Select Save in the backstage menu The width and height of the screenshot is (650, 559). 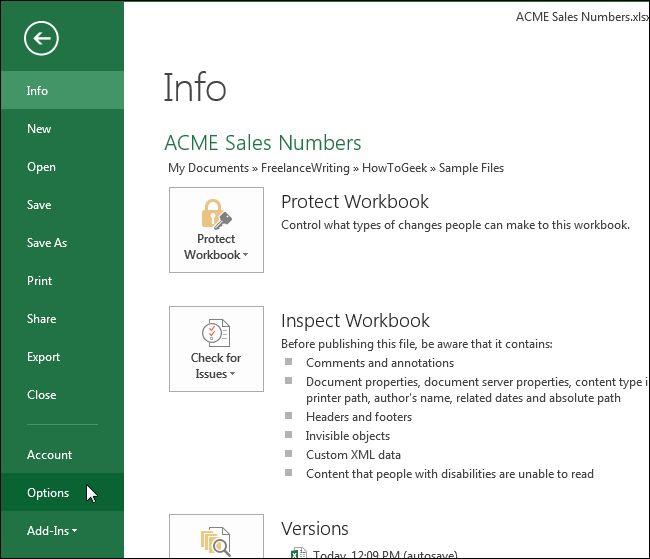(39, 205)
